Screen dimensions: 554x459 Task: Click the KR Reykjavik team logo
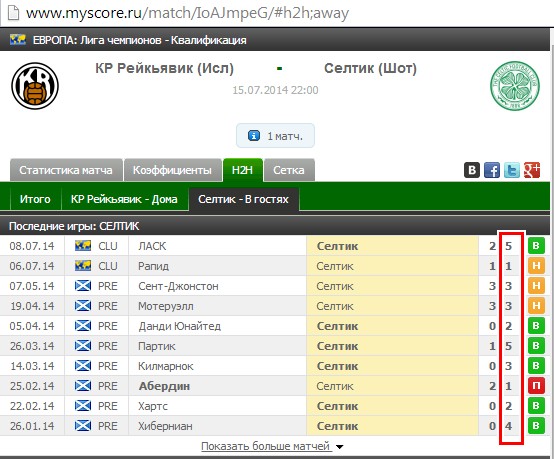pos(35,86)
